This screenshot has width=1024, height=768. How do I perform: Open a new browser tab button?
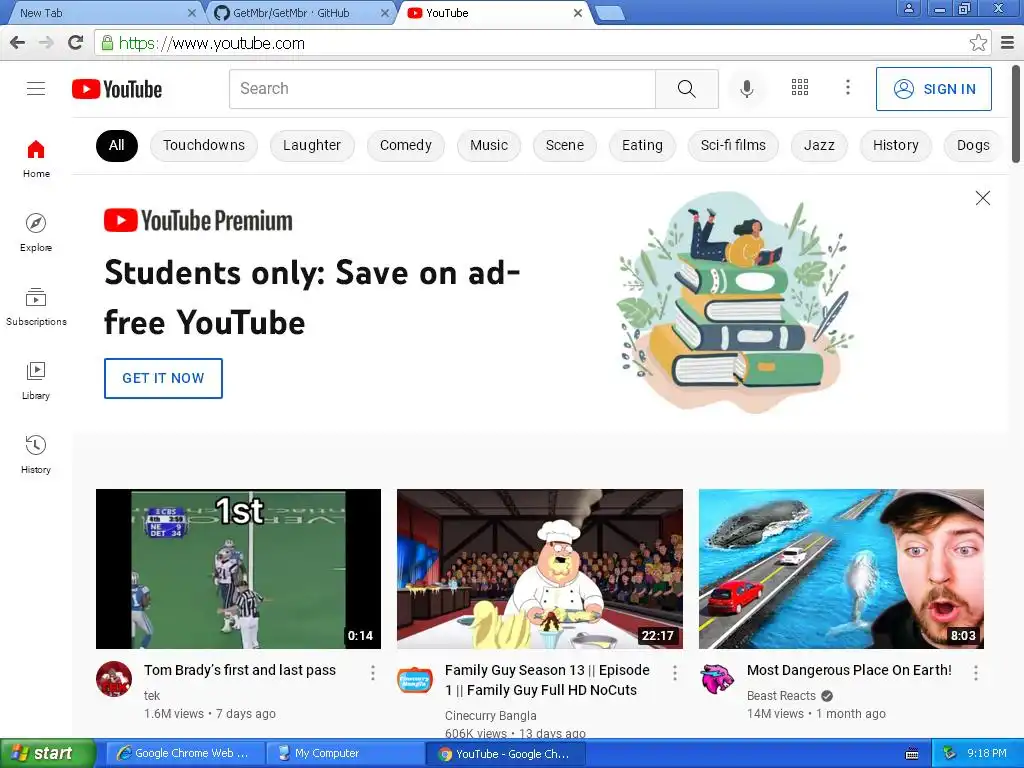tap(611, 12)
